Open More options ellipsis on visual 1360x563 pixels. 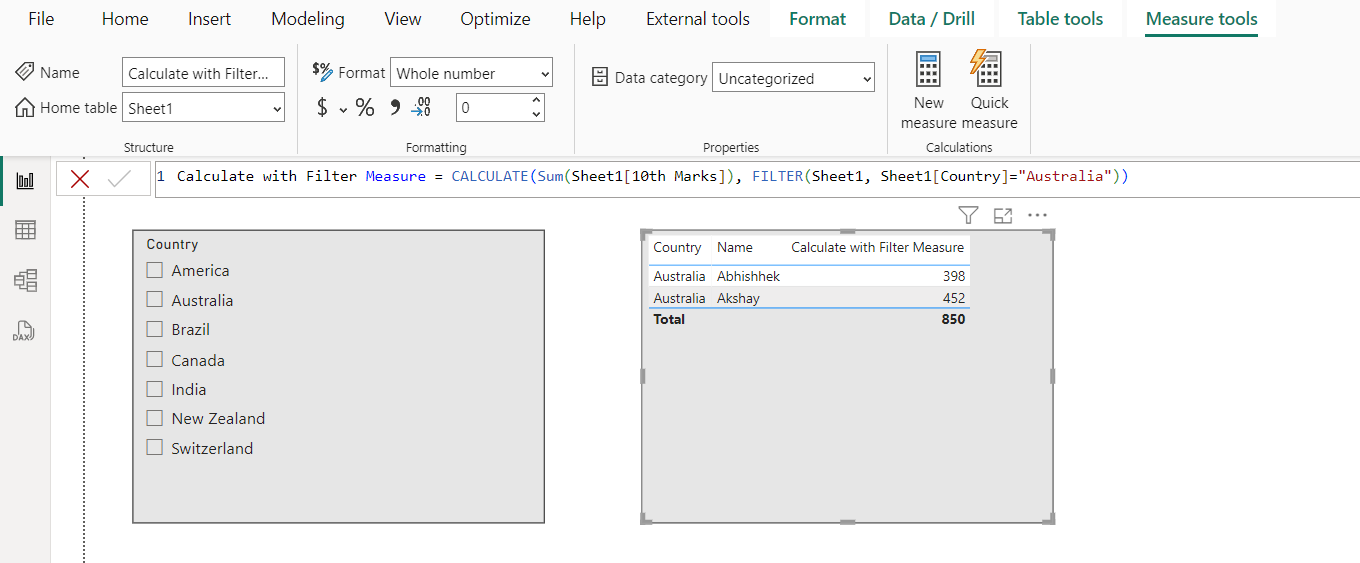point(1037,215)
